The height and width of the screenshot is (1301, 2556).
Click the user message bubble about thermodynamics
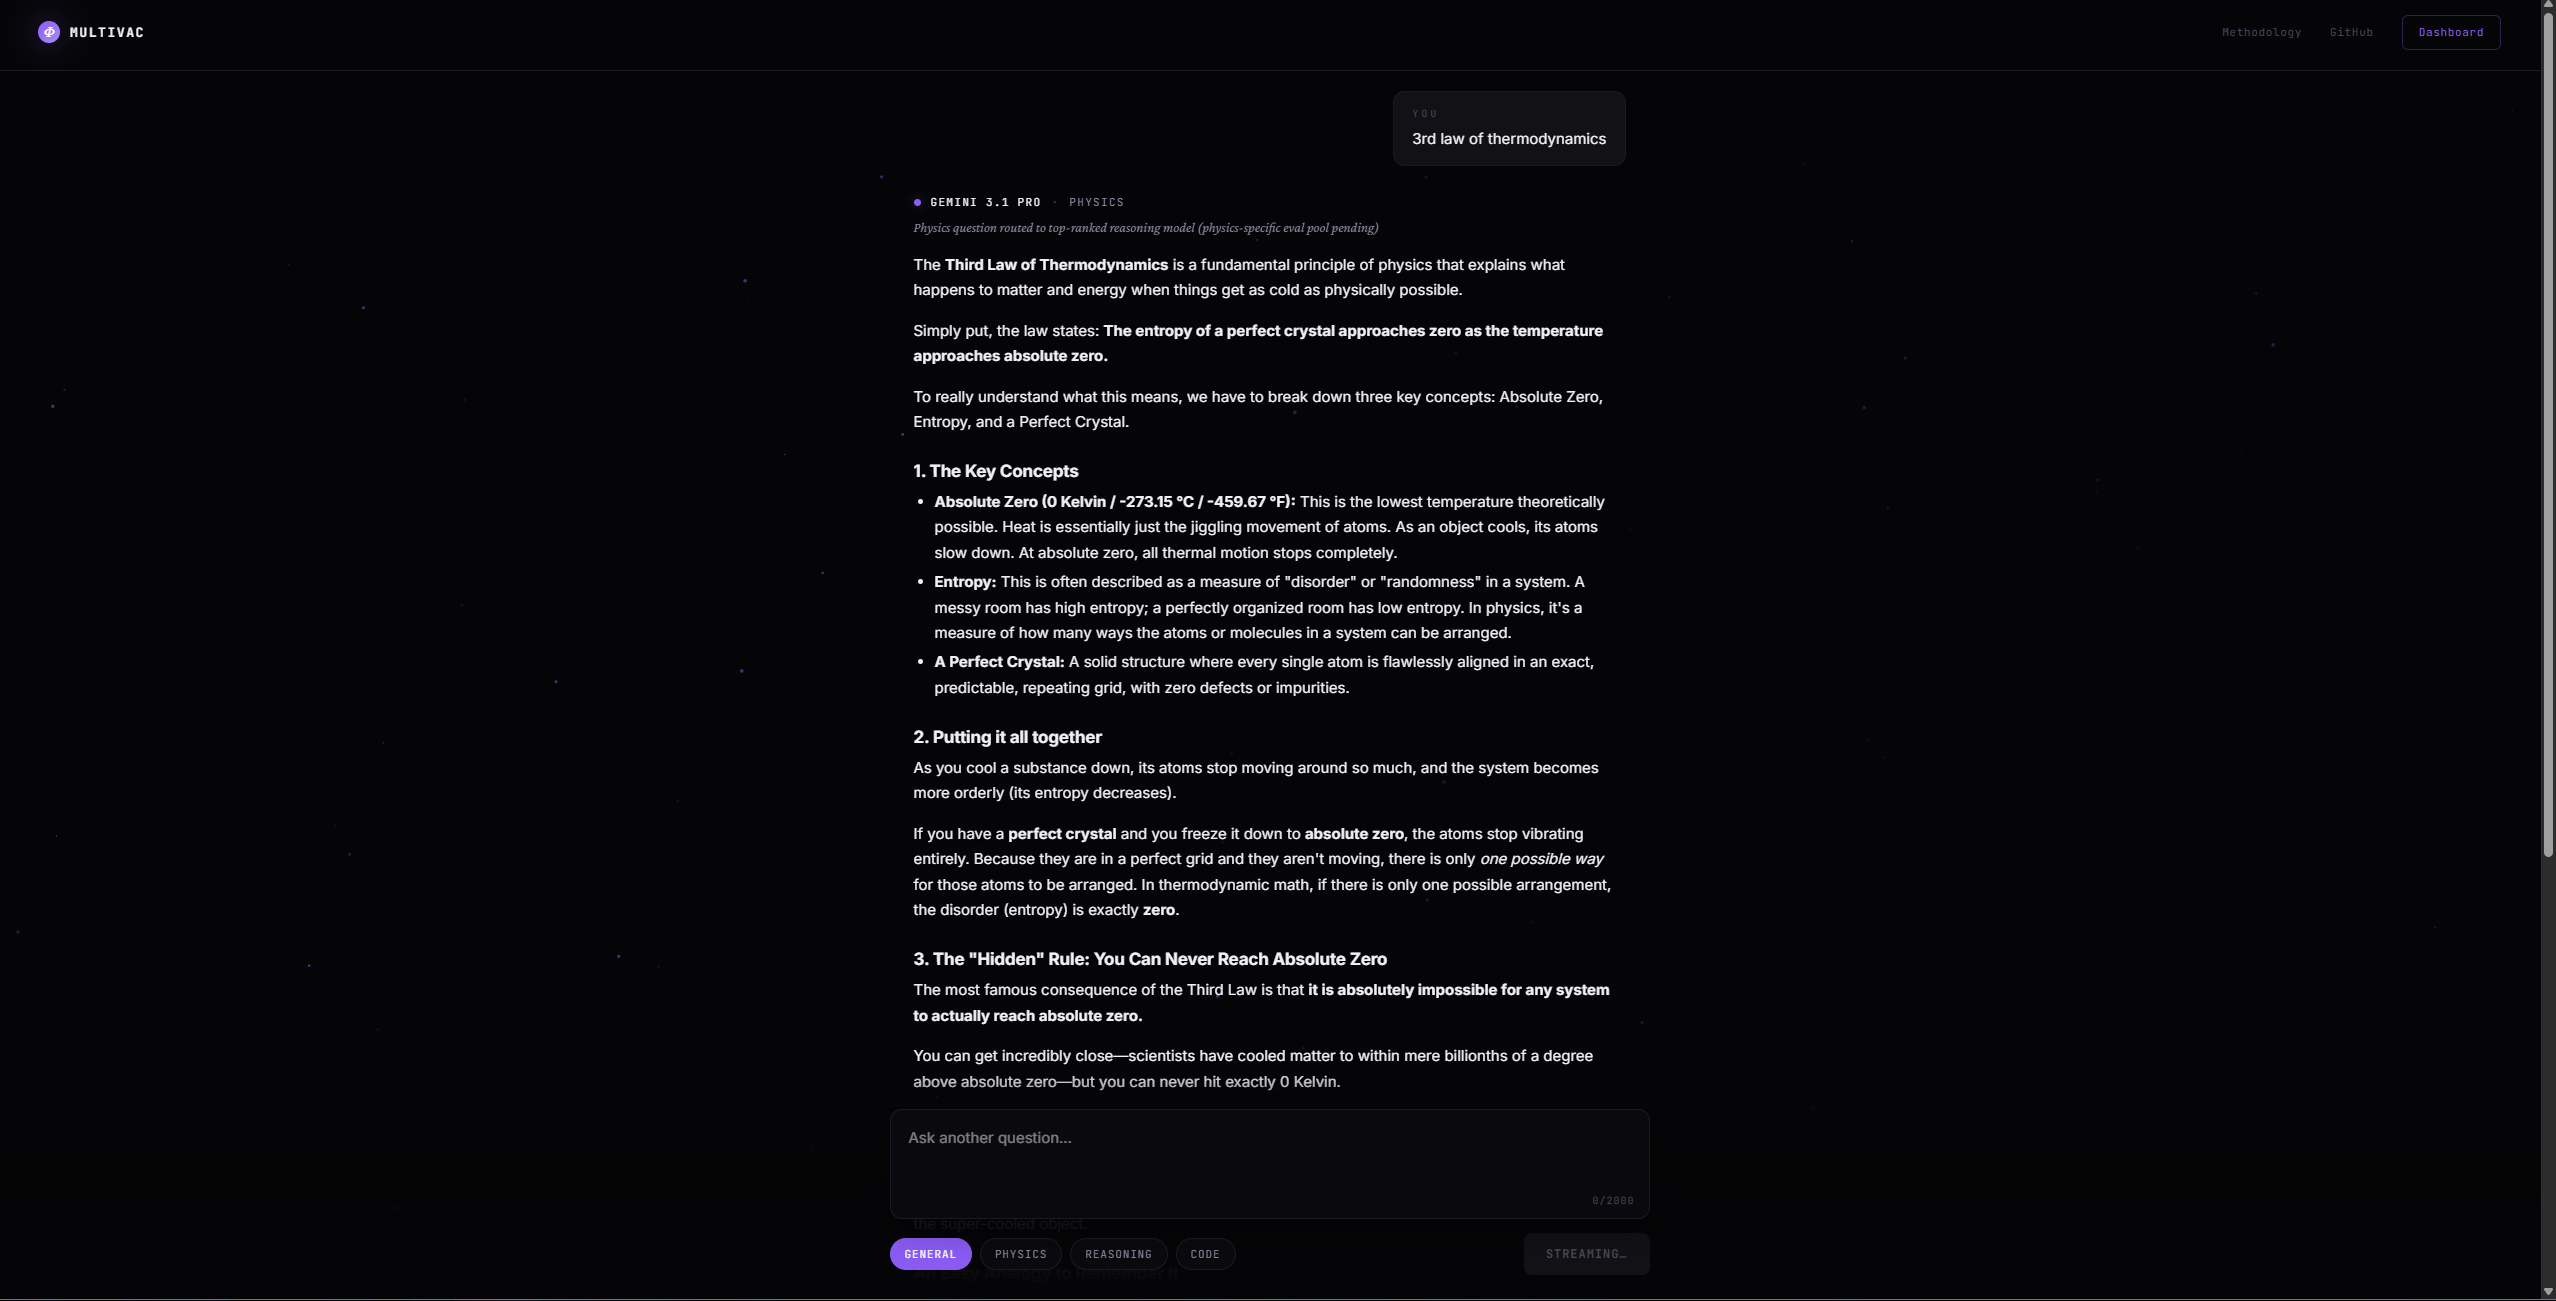click(1508, 128)
